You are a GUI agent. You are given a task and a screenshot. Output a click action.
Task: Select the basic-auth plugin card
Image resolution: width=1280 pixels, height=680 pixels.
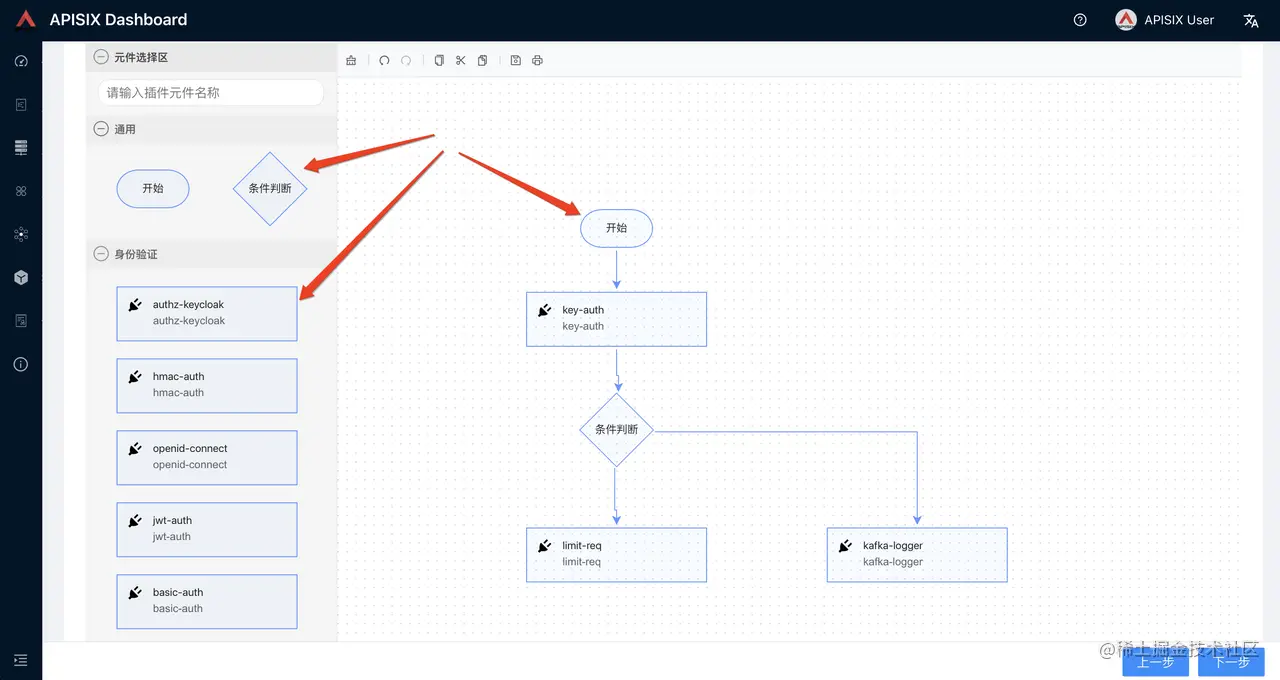[x=207, y=601]
